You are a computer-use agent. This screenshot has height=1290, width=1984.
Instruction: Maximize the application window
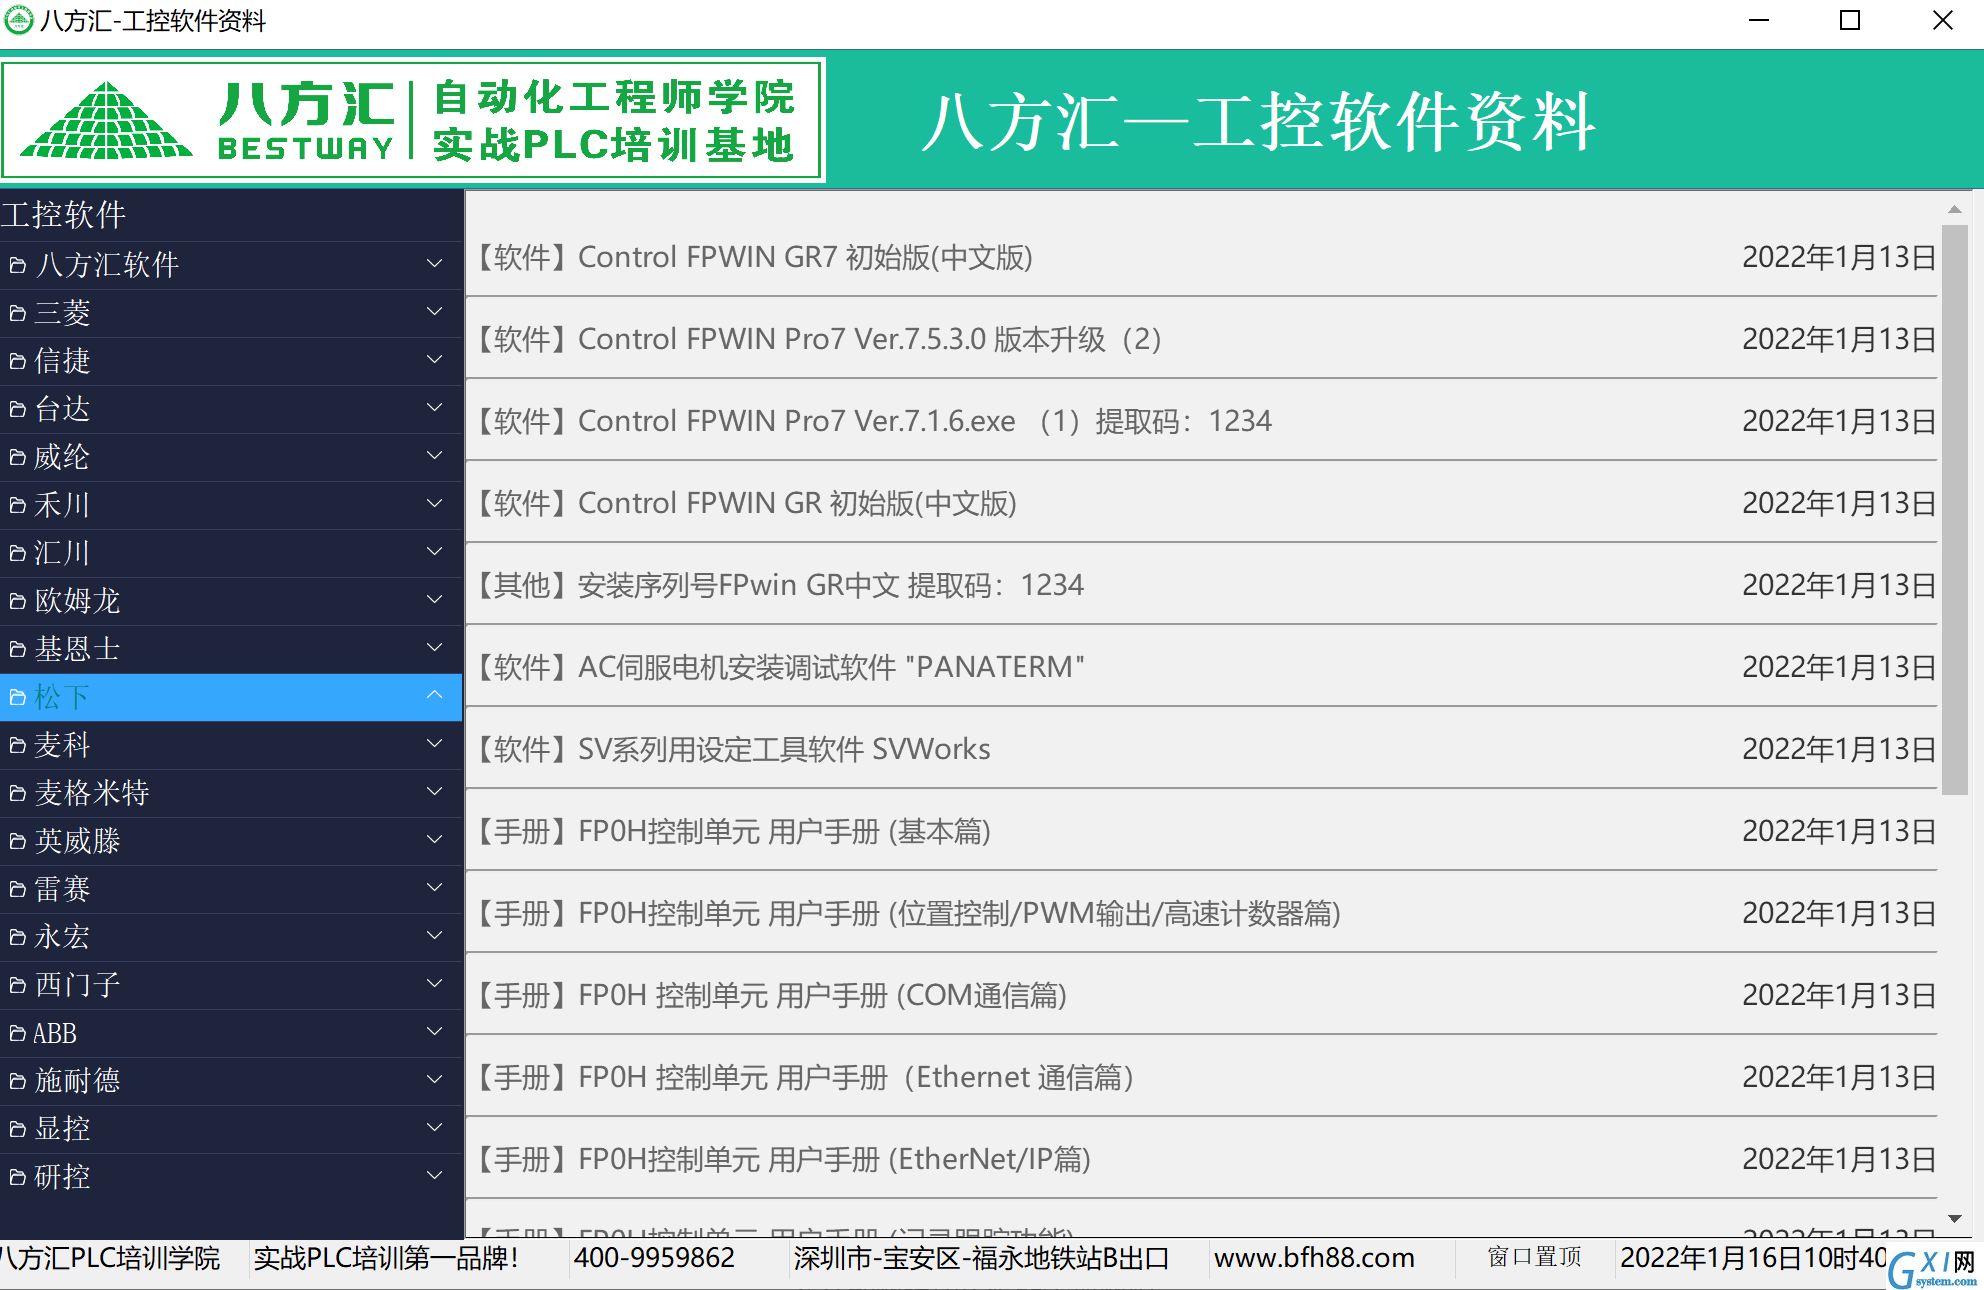pyautogui.click(x=1850, y=20)
